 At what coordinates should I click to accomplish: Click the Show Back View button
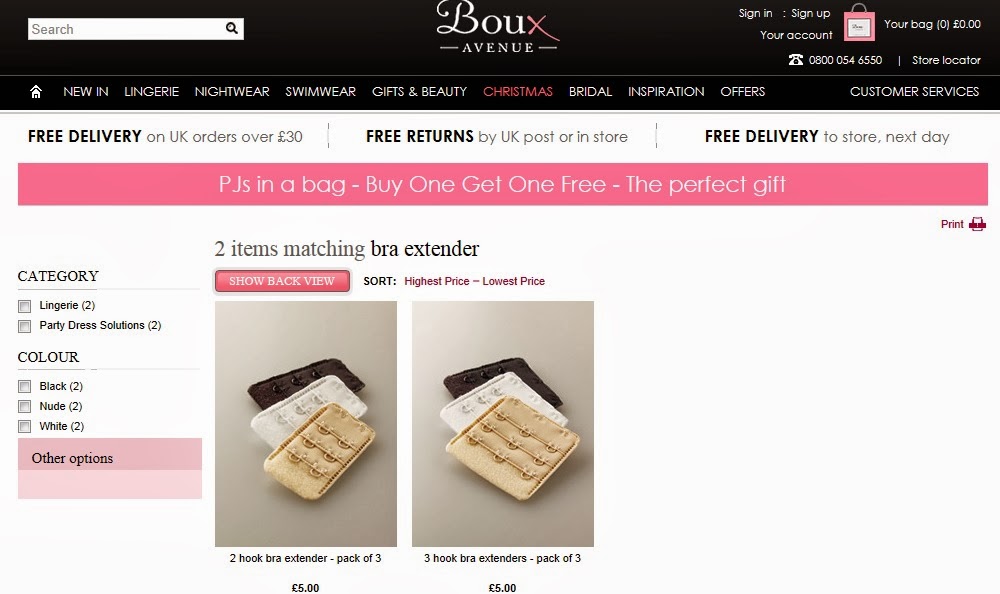(x=282, y=281)
